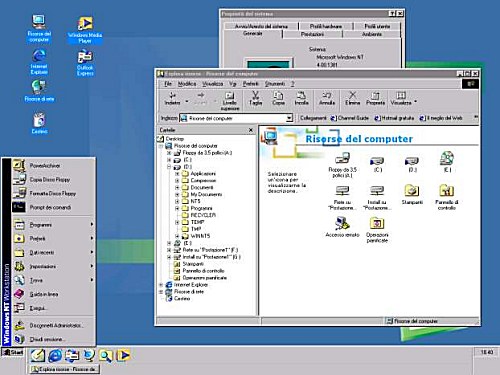500x375 pixels.
Task: Collapse the (D:) drive tree node
Action: coord(169,167)
